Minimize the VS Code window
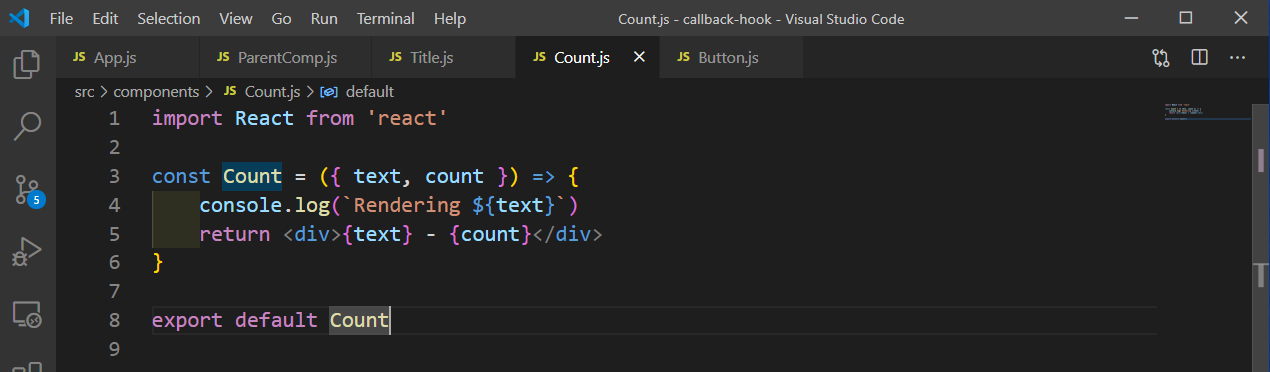 pos(1133,18)
